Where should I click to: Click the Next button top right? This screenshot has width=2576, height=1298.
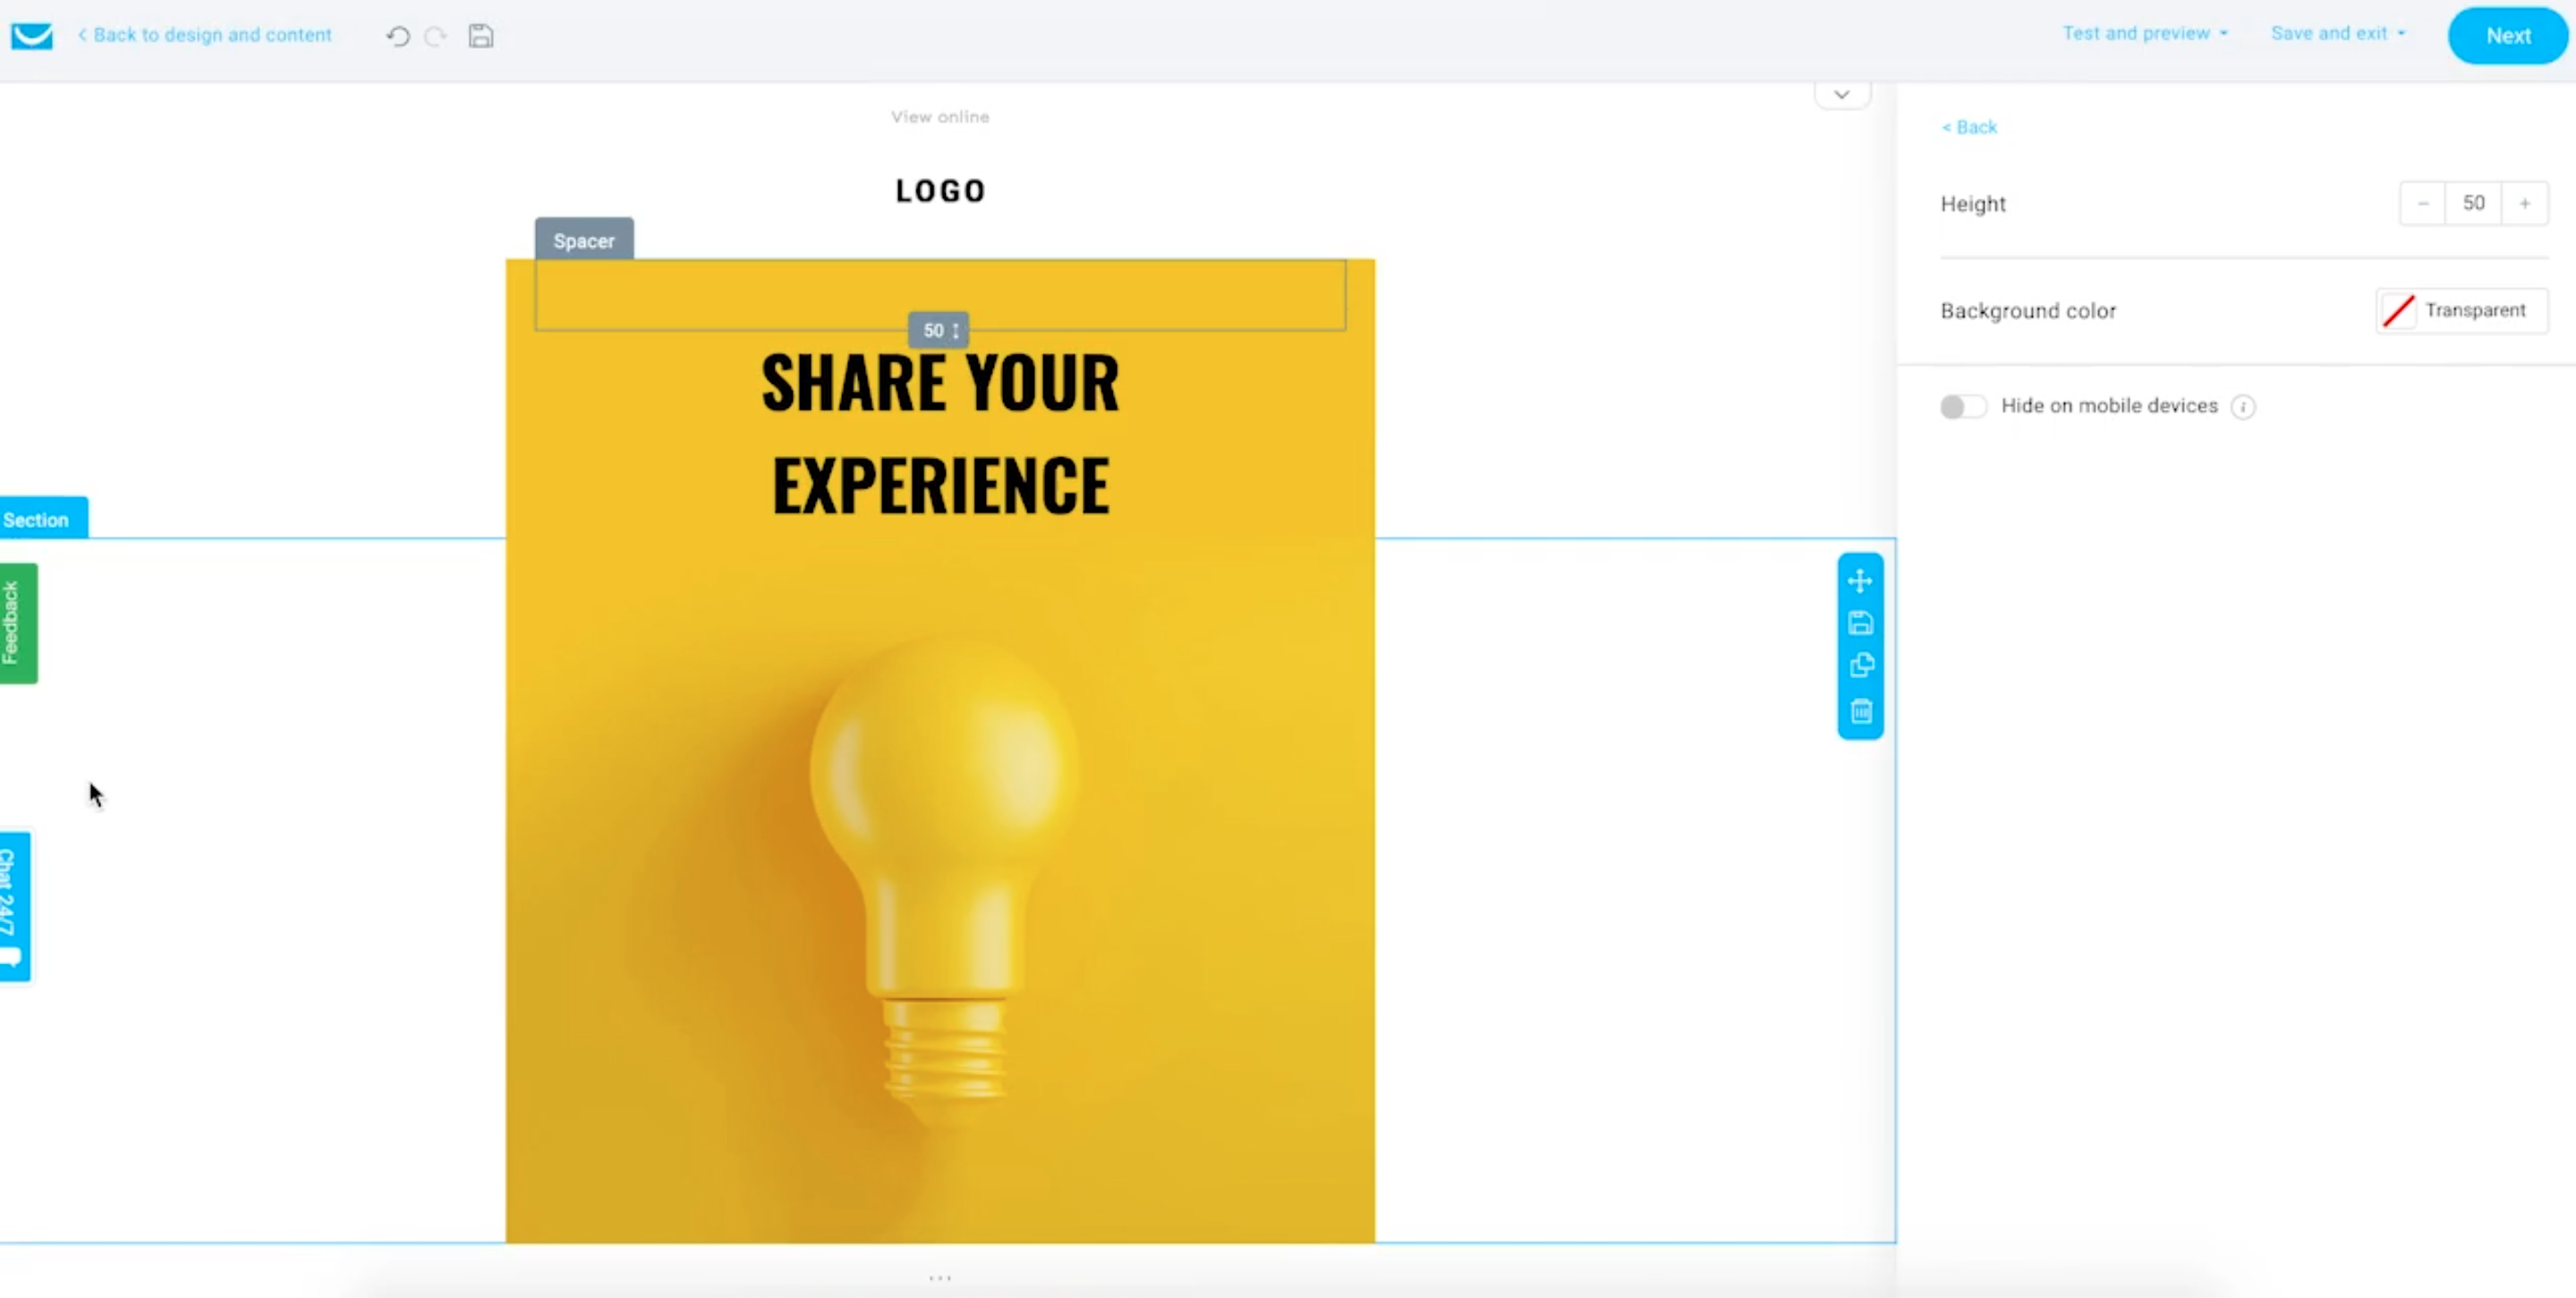[x=2508, y=35]
